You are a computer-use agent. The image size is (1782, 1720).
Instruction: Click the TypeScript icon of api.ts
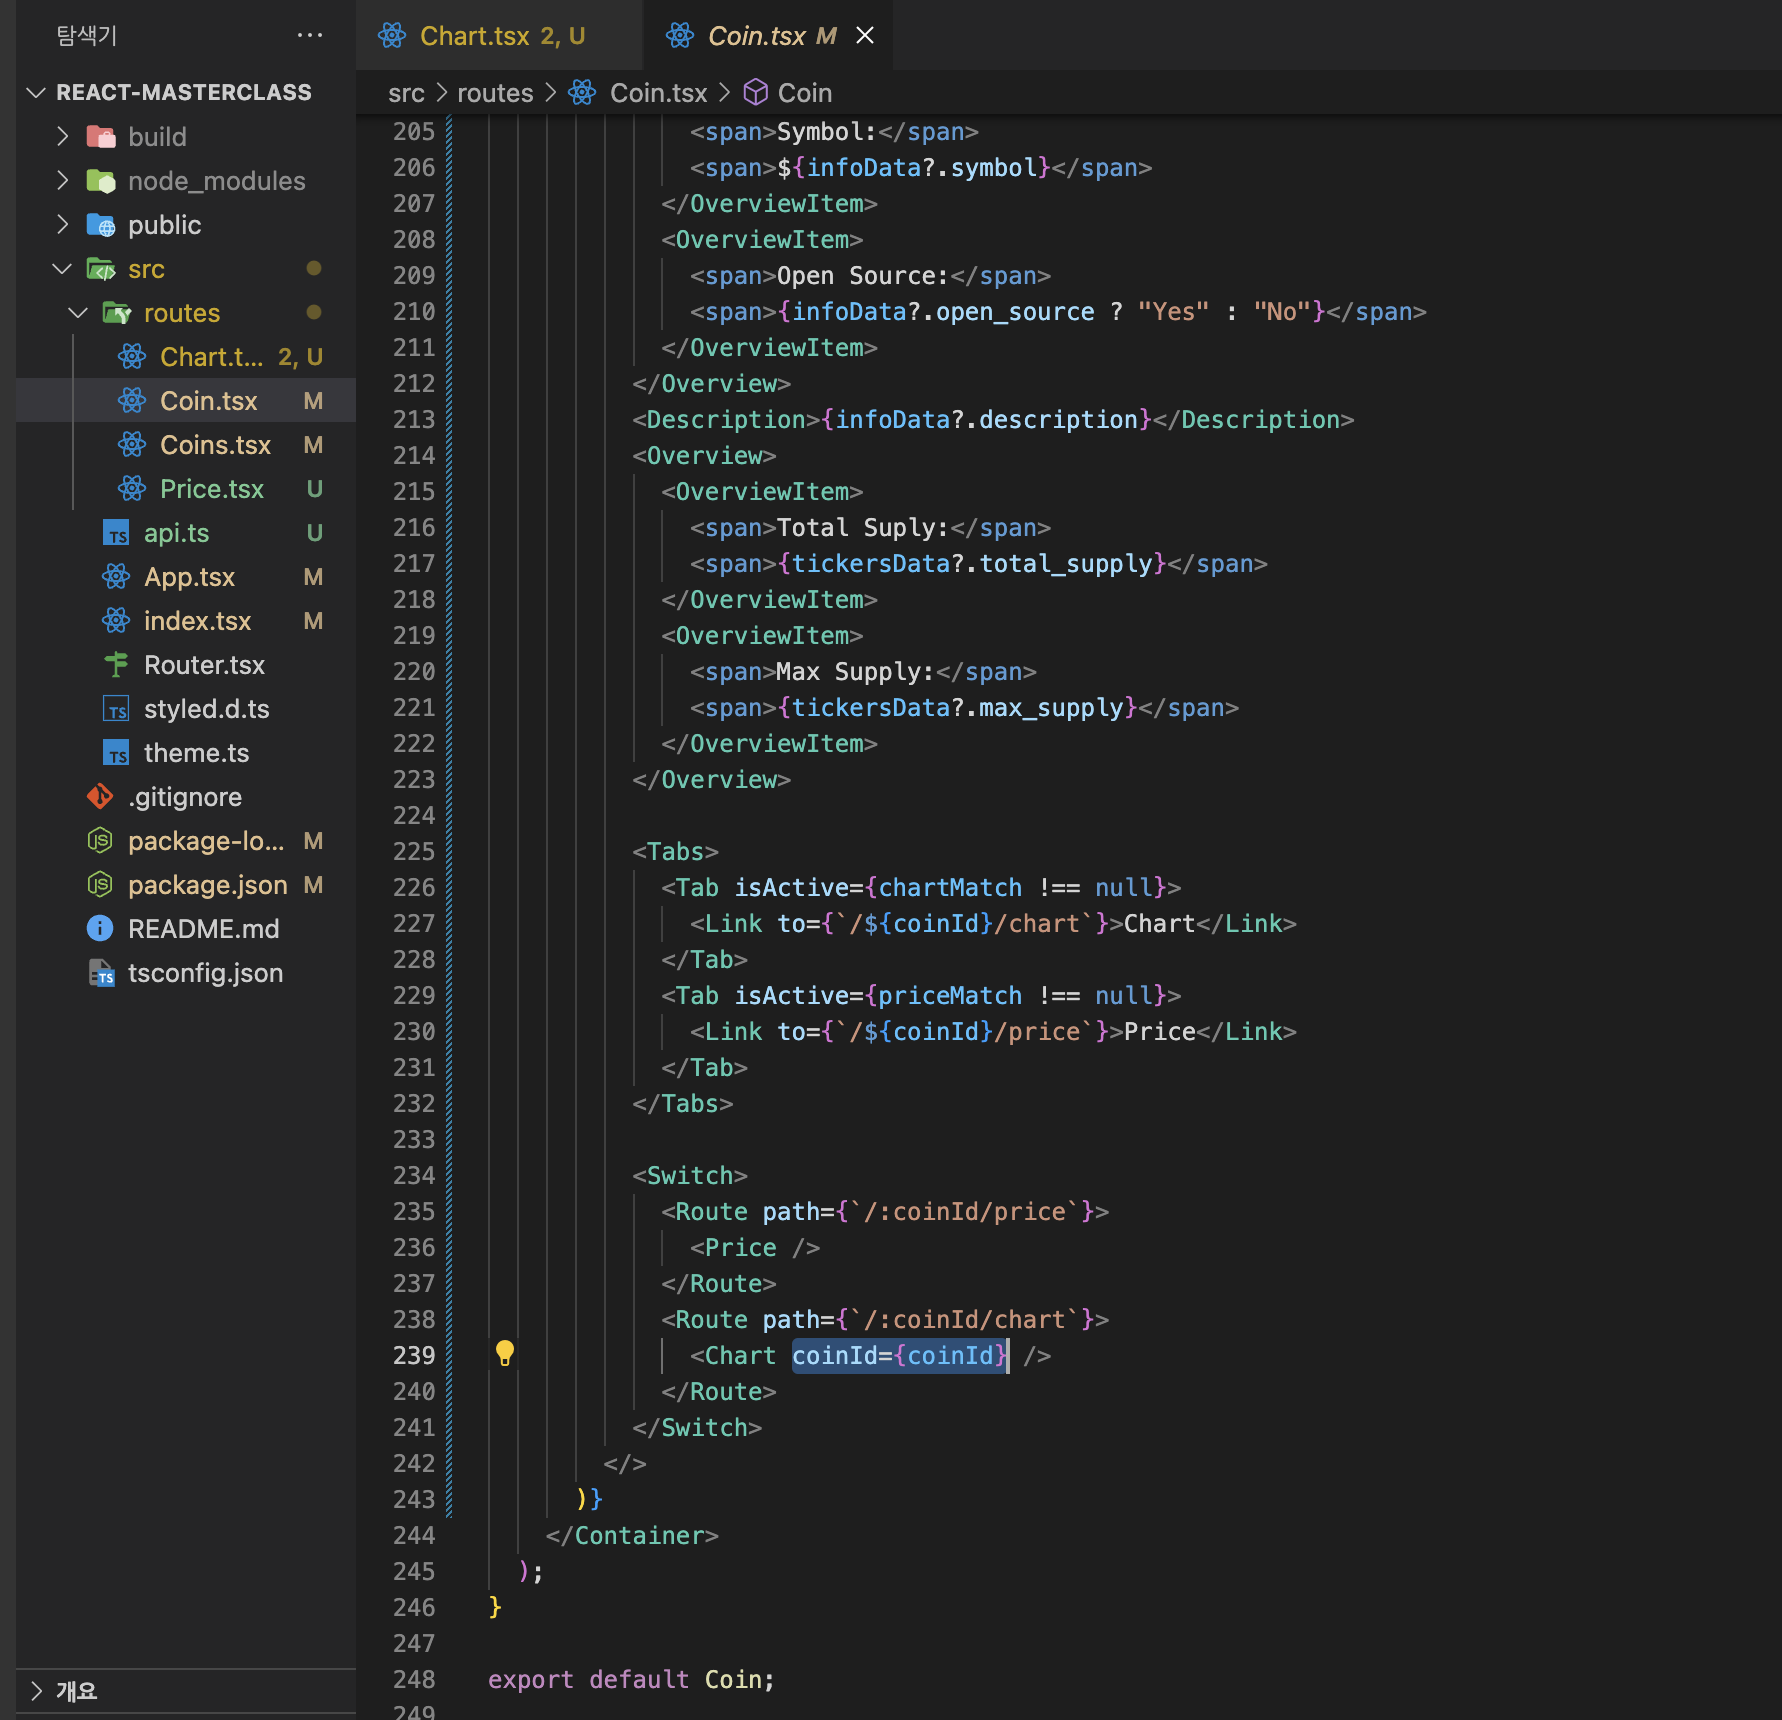point(116,533)
